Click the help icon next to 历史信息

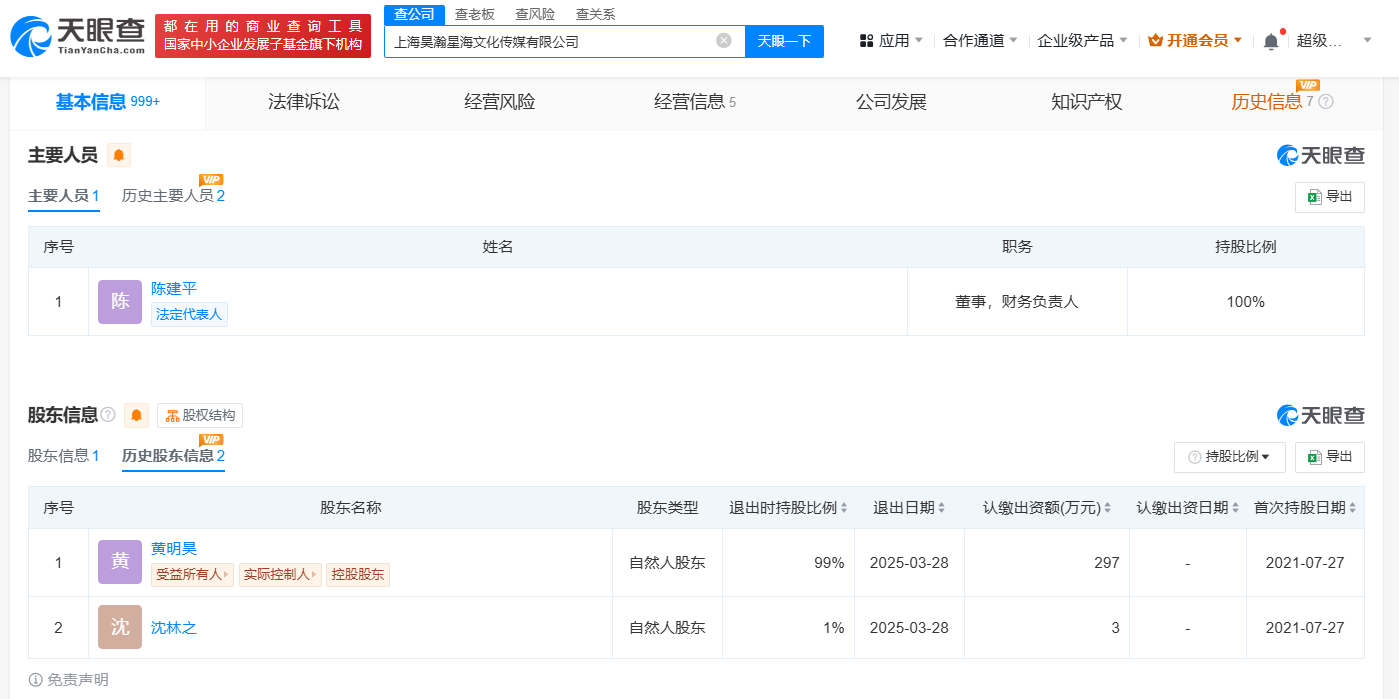pos(1326,102)
